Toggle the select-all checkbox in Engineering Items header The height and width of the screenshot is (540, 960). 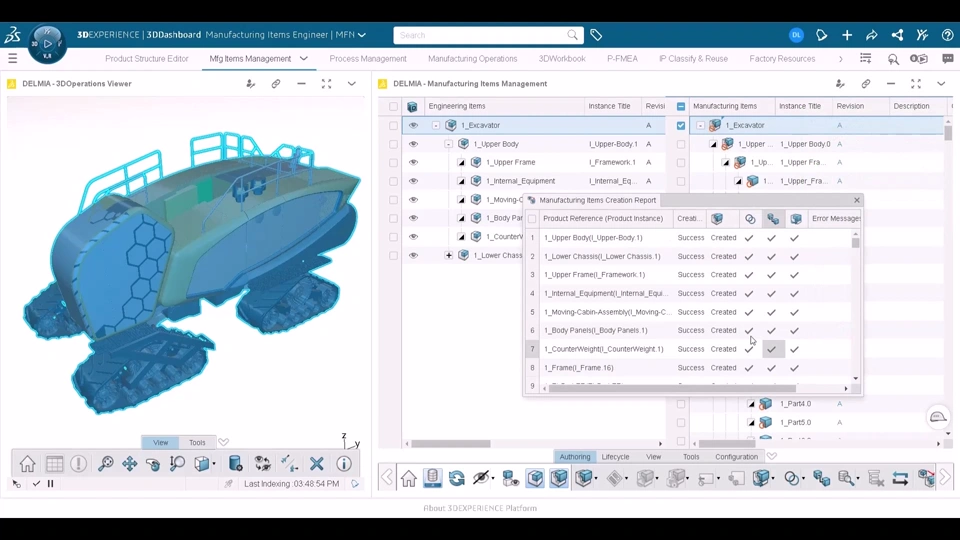coord(393,107)
